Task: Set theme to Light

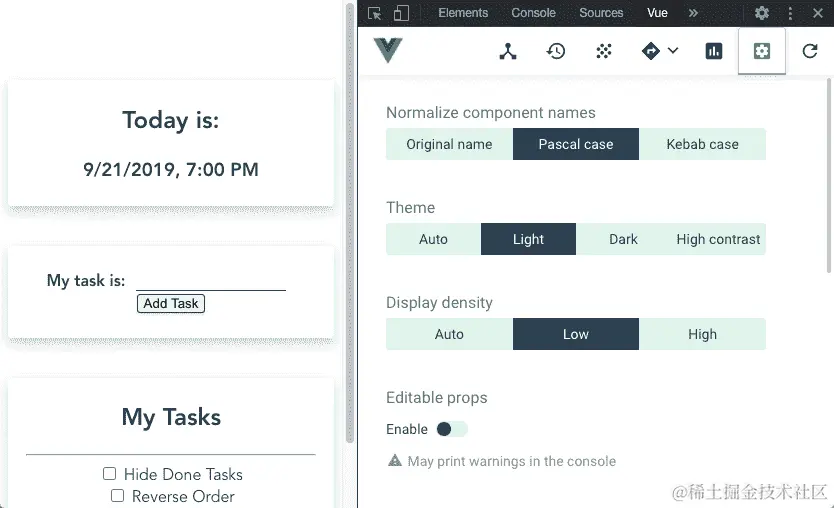Action: 528,239
